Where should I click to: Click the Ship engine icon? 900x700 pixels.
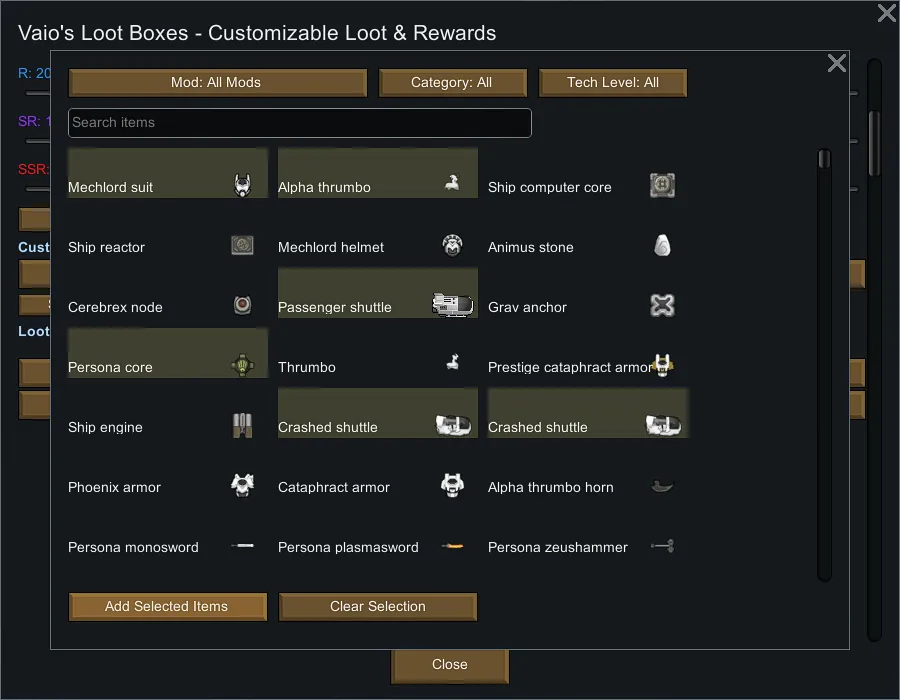pyautogui.click(x=242, y=426)
